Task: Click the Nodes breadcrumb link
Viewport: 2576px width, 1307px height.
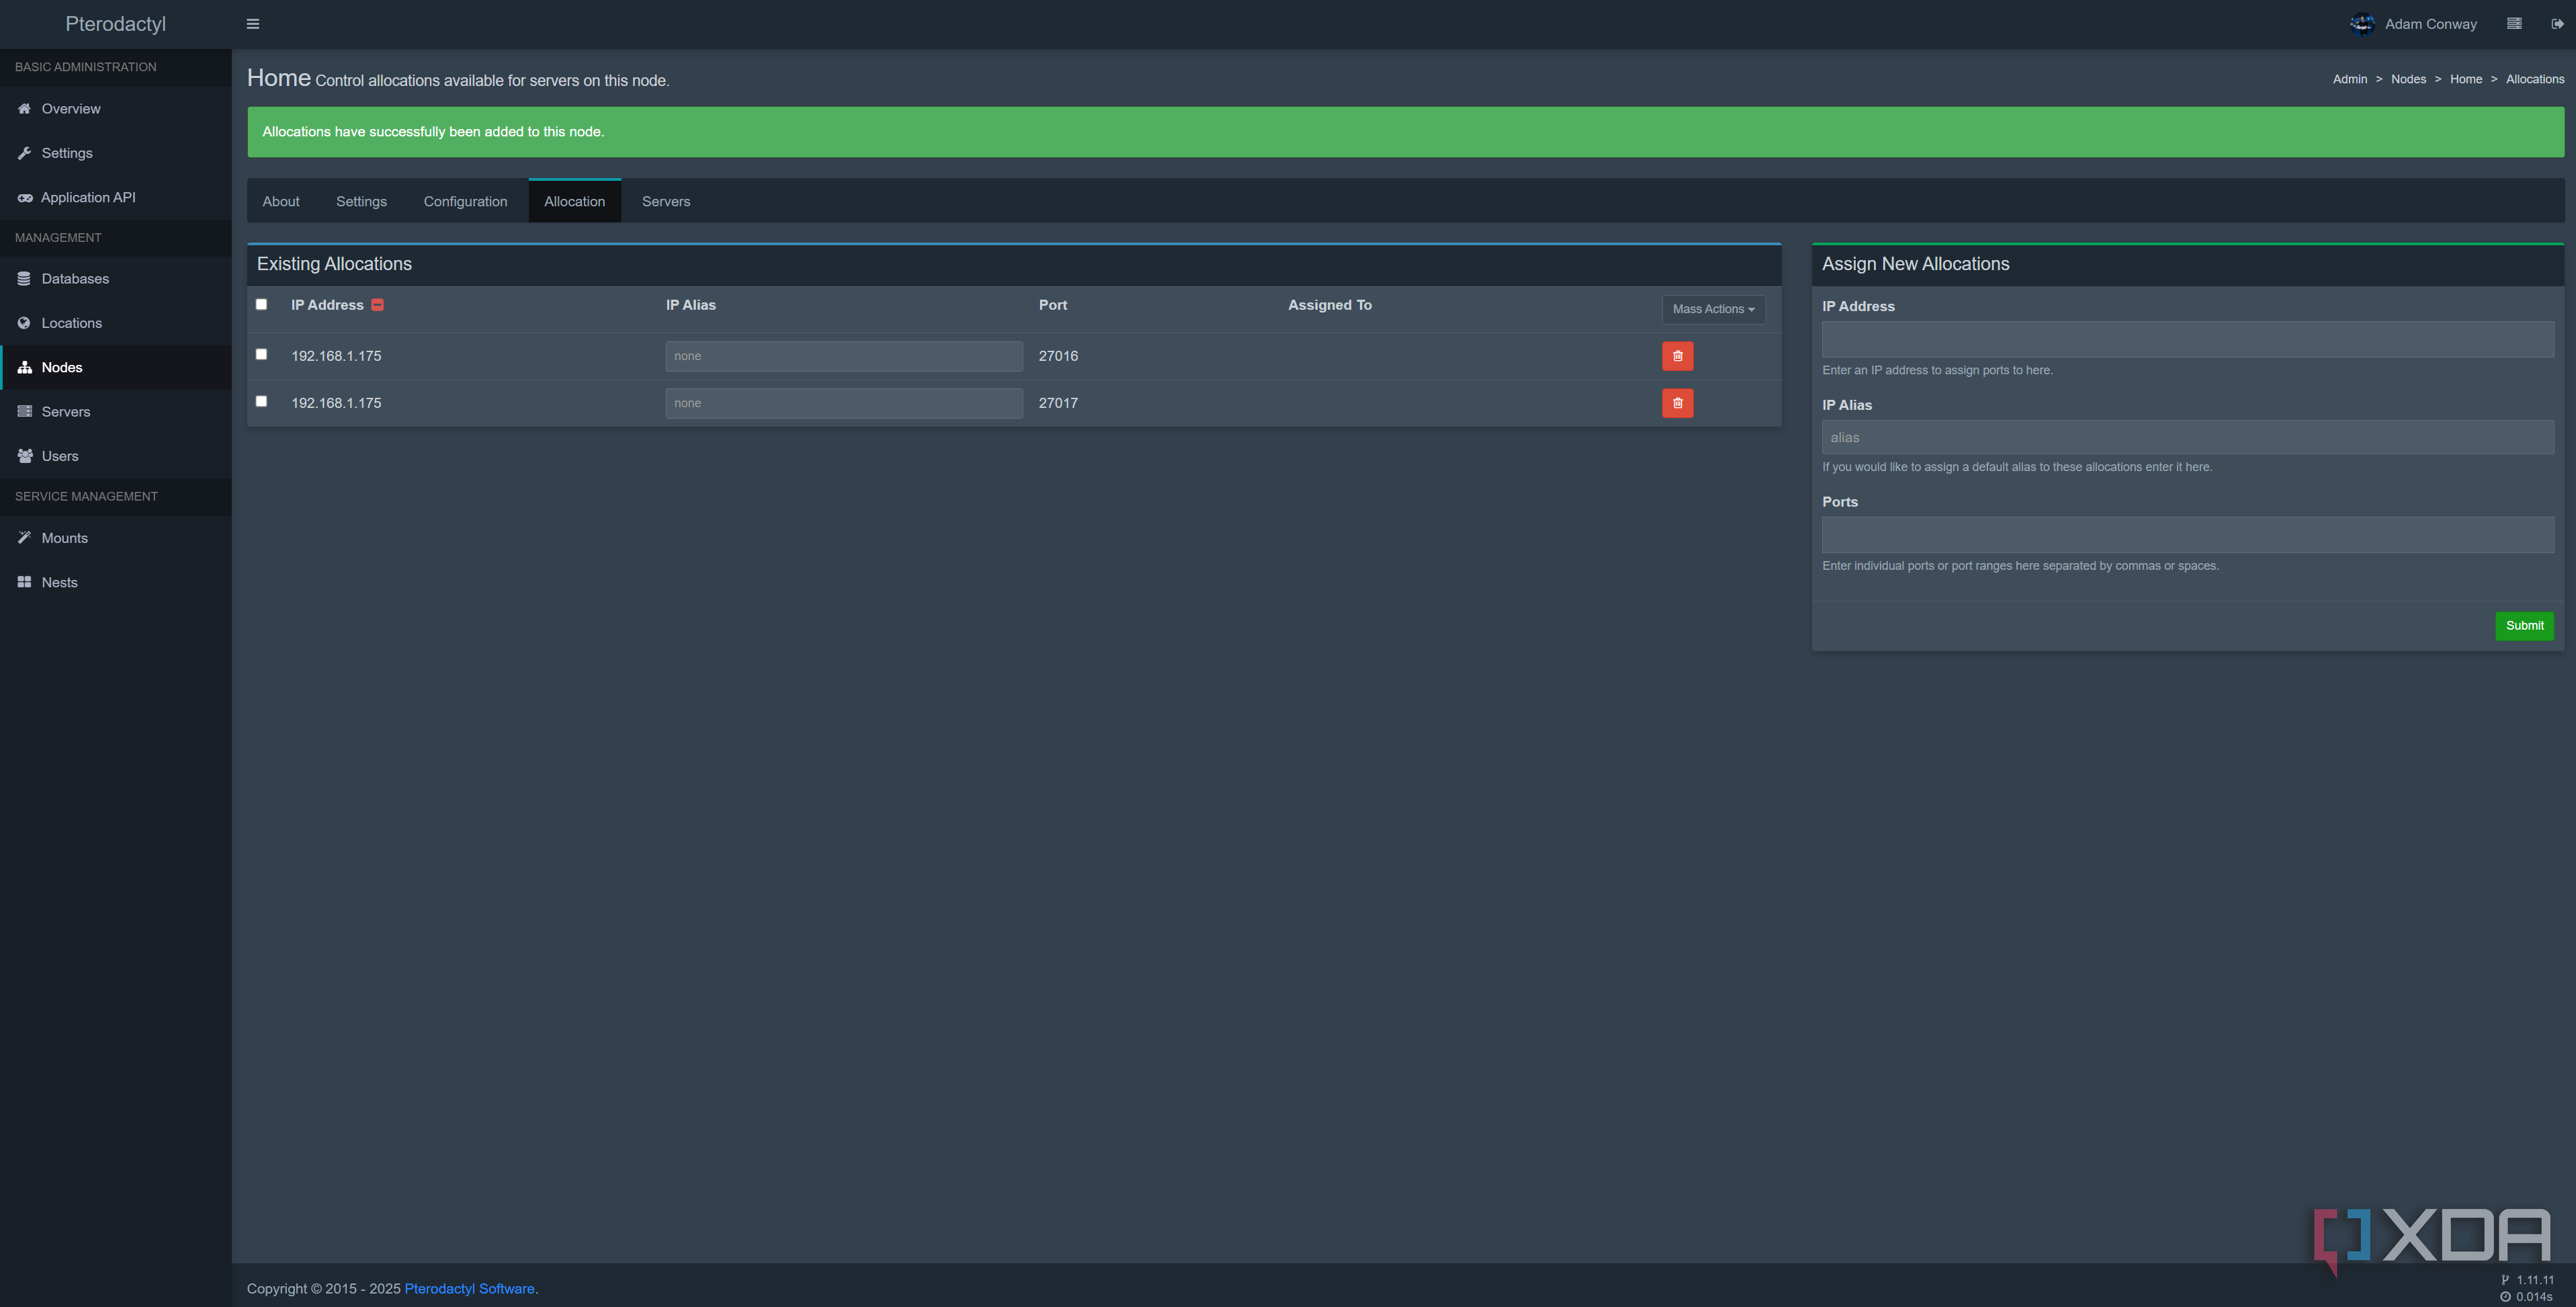Action: (2408, 79)
